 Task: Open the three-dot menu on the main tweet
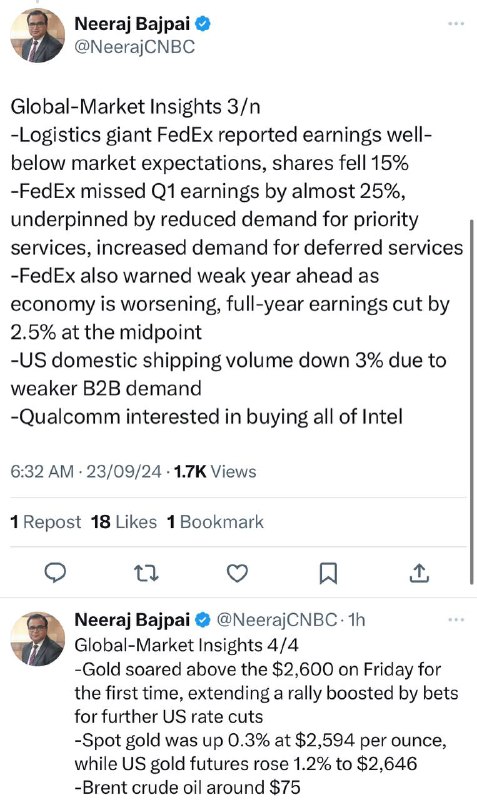[x=456, y=23]
